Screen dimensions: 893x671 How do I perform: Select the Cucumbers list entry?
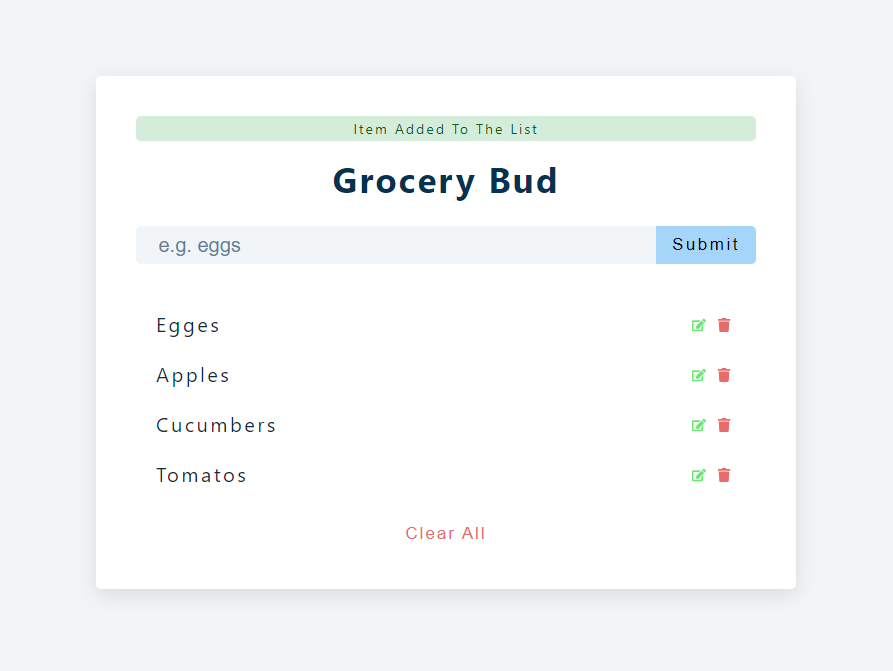coord(216,425)
